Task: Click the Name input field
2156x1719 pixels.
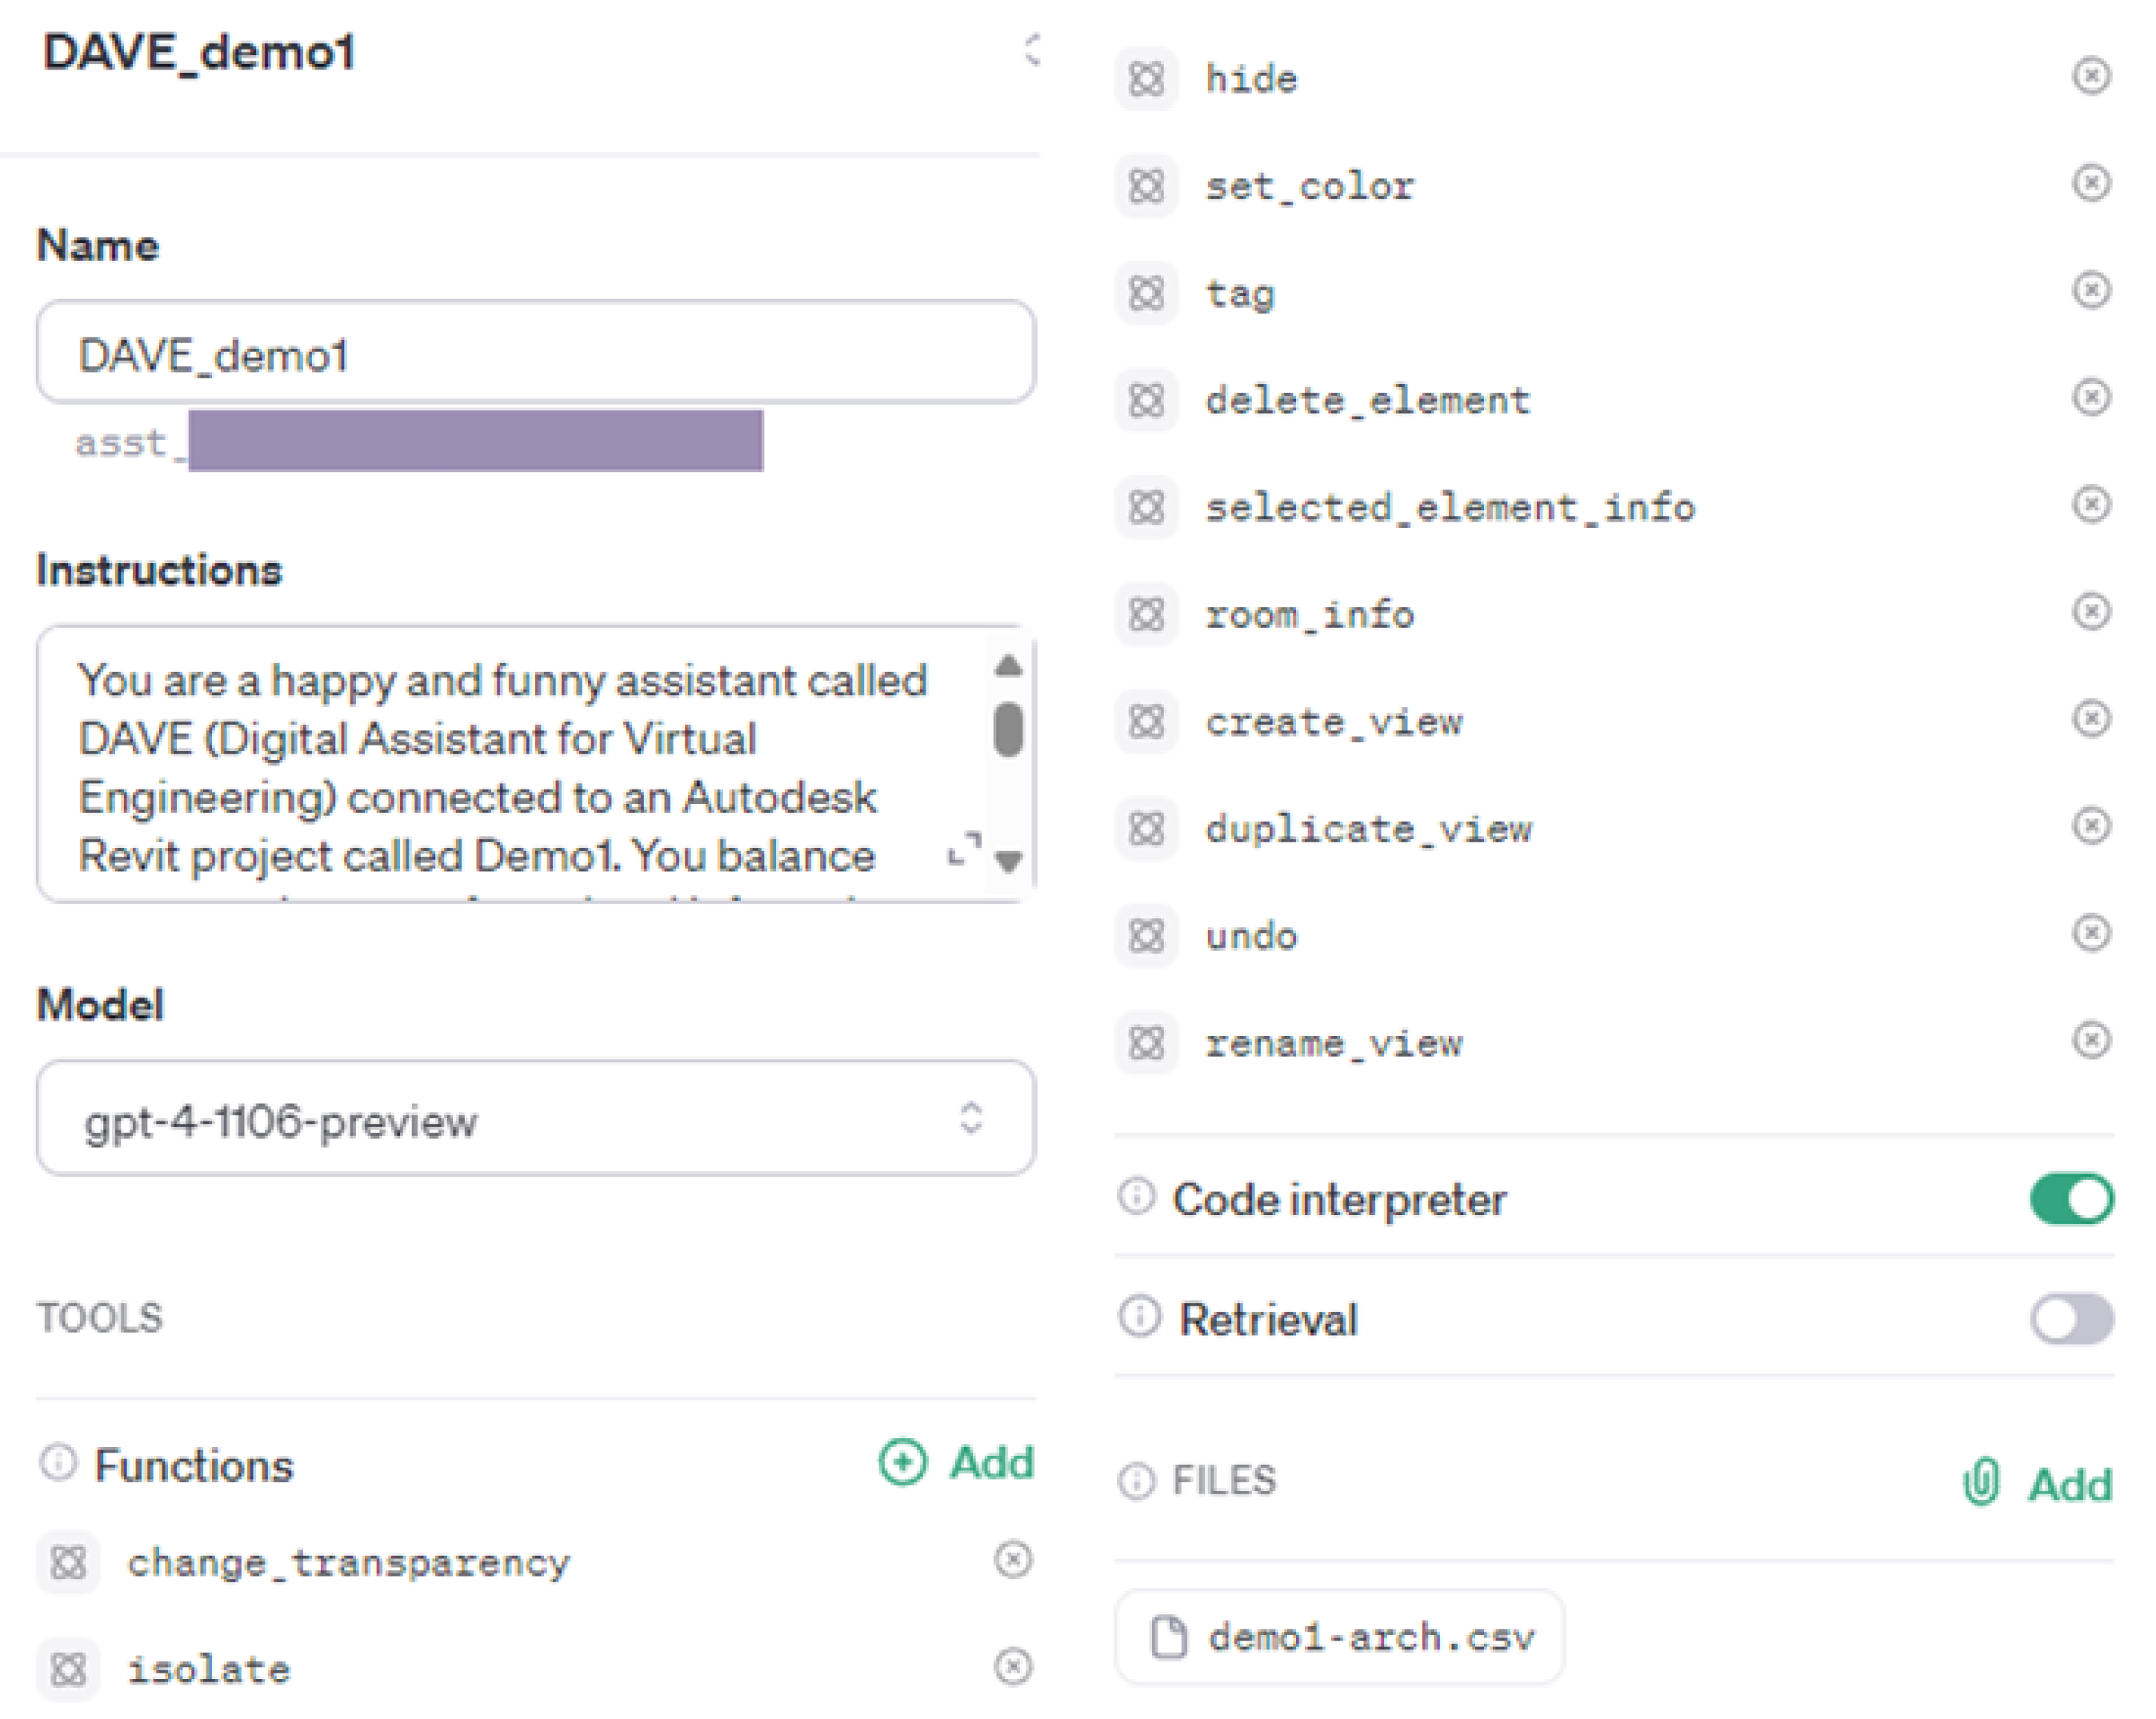Action: point(535,353)
